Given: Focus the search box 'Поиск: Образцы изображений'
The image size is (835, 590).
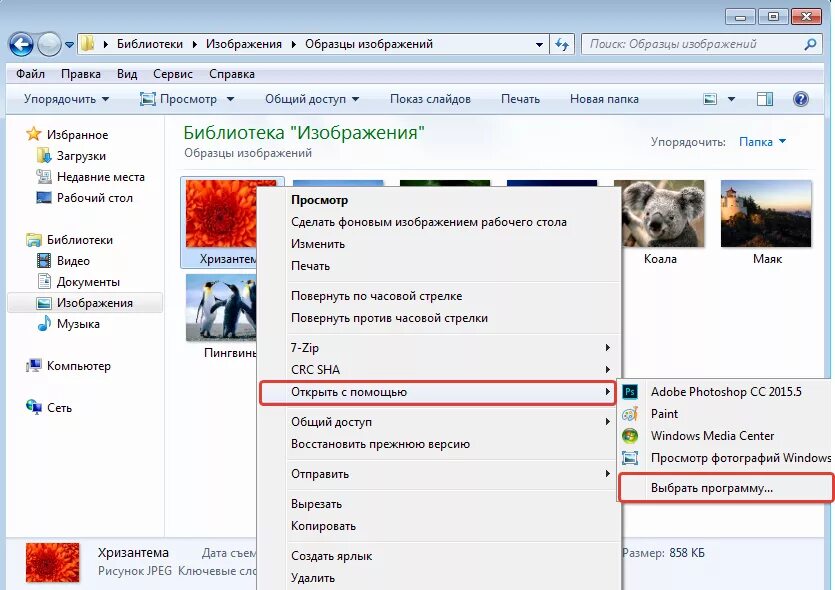Looking at the screenshot, I should click(x=702, y=44).
